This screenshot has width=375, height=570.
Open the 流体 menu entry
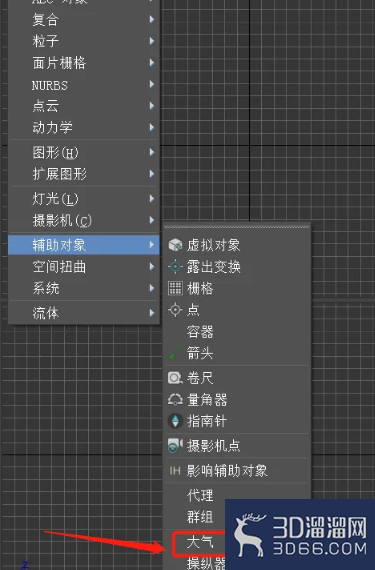tap(84, 313)
